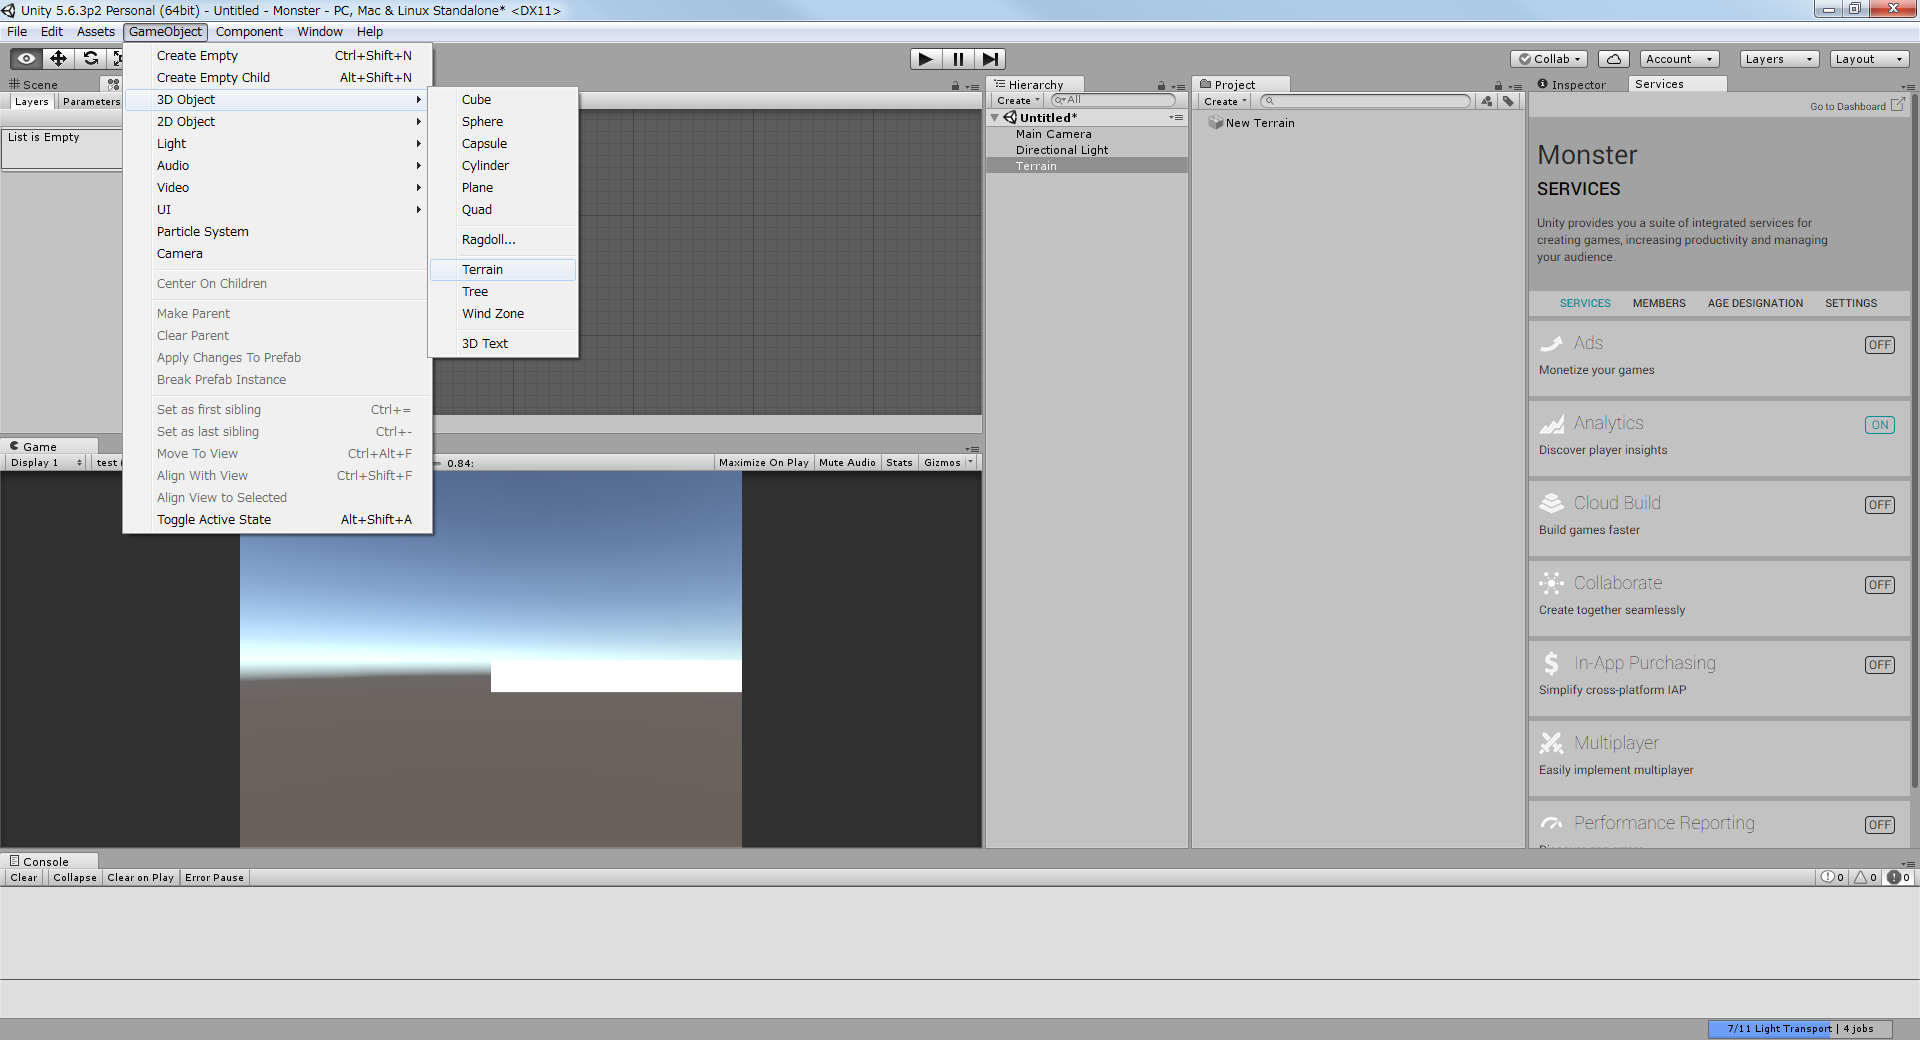
Task: Open the SETTINGS services tab
Action: (1851, 303)
